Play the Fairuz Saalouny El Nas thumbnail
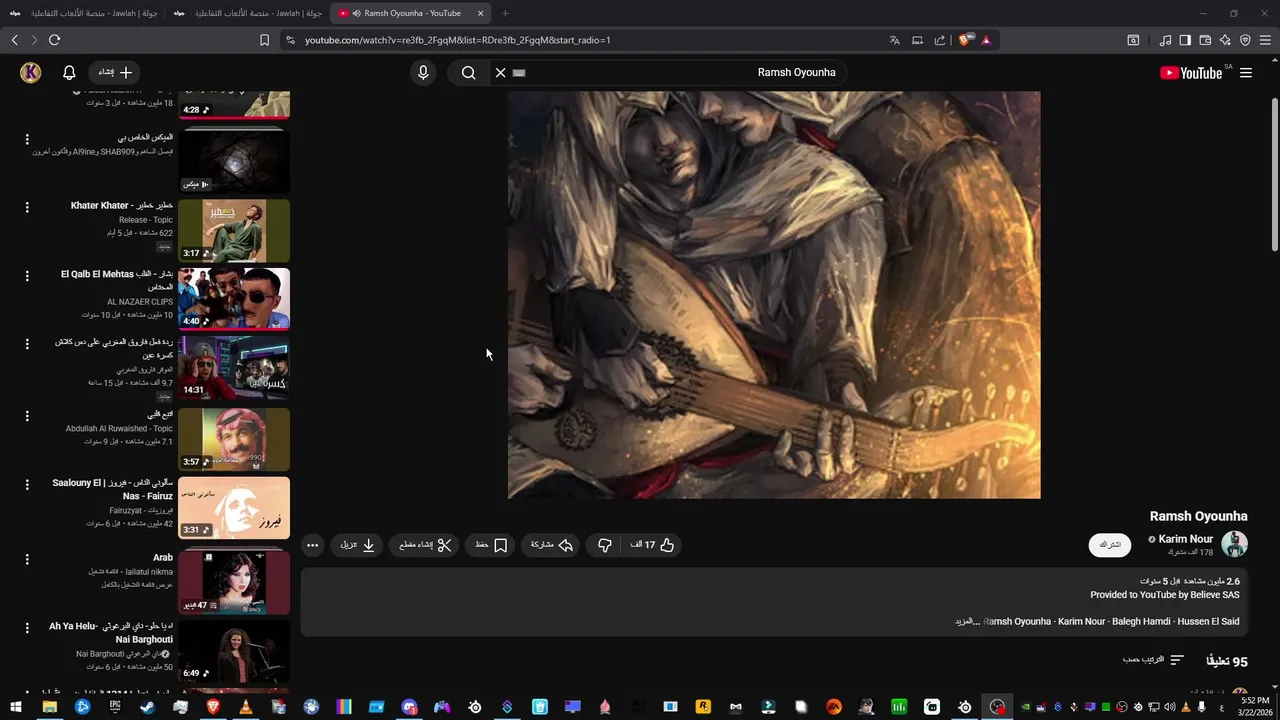The width and height of the screenshot is (1280, 720). point(234,507)
